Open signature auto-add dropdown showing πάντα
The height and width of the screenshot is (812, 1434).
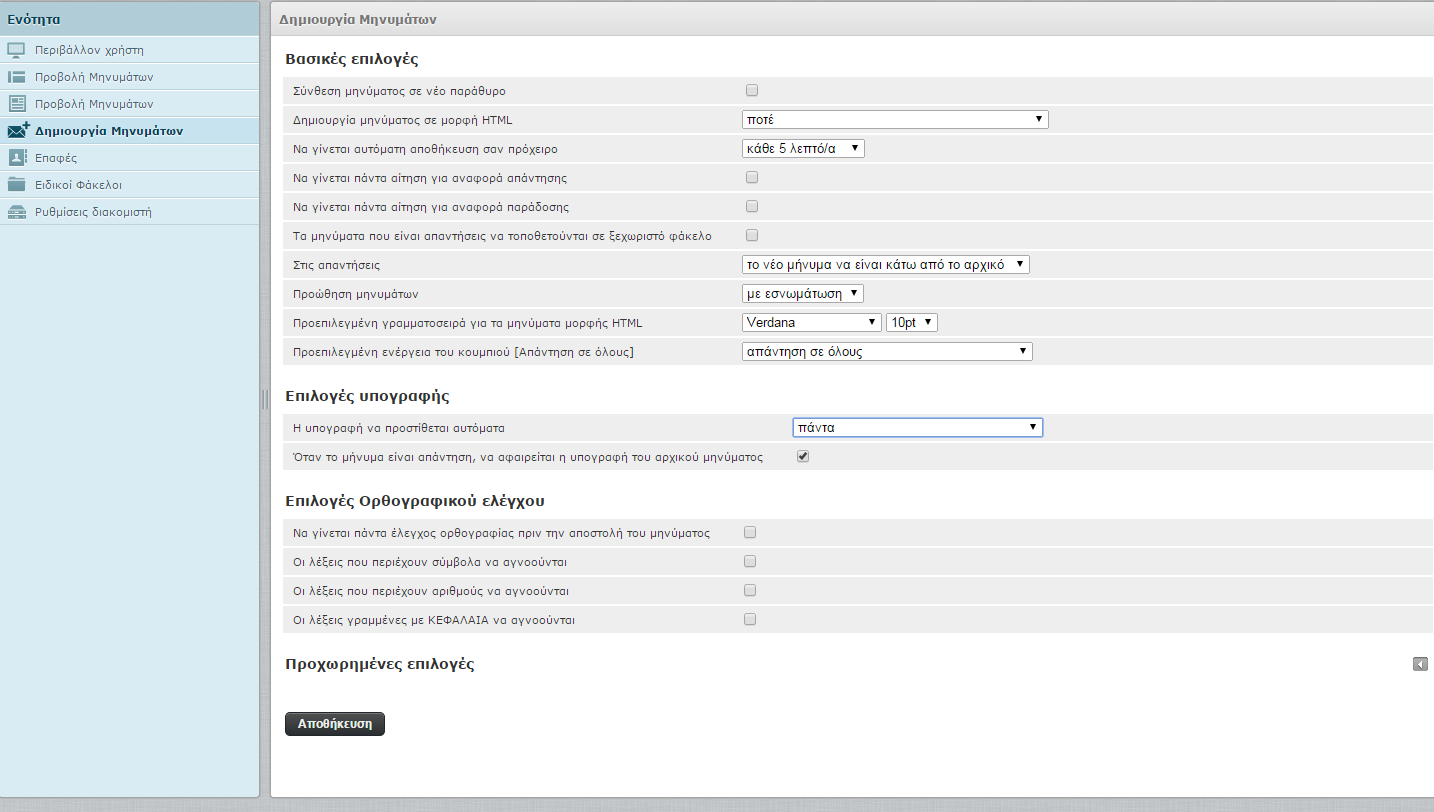coord(917,427)
